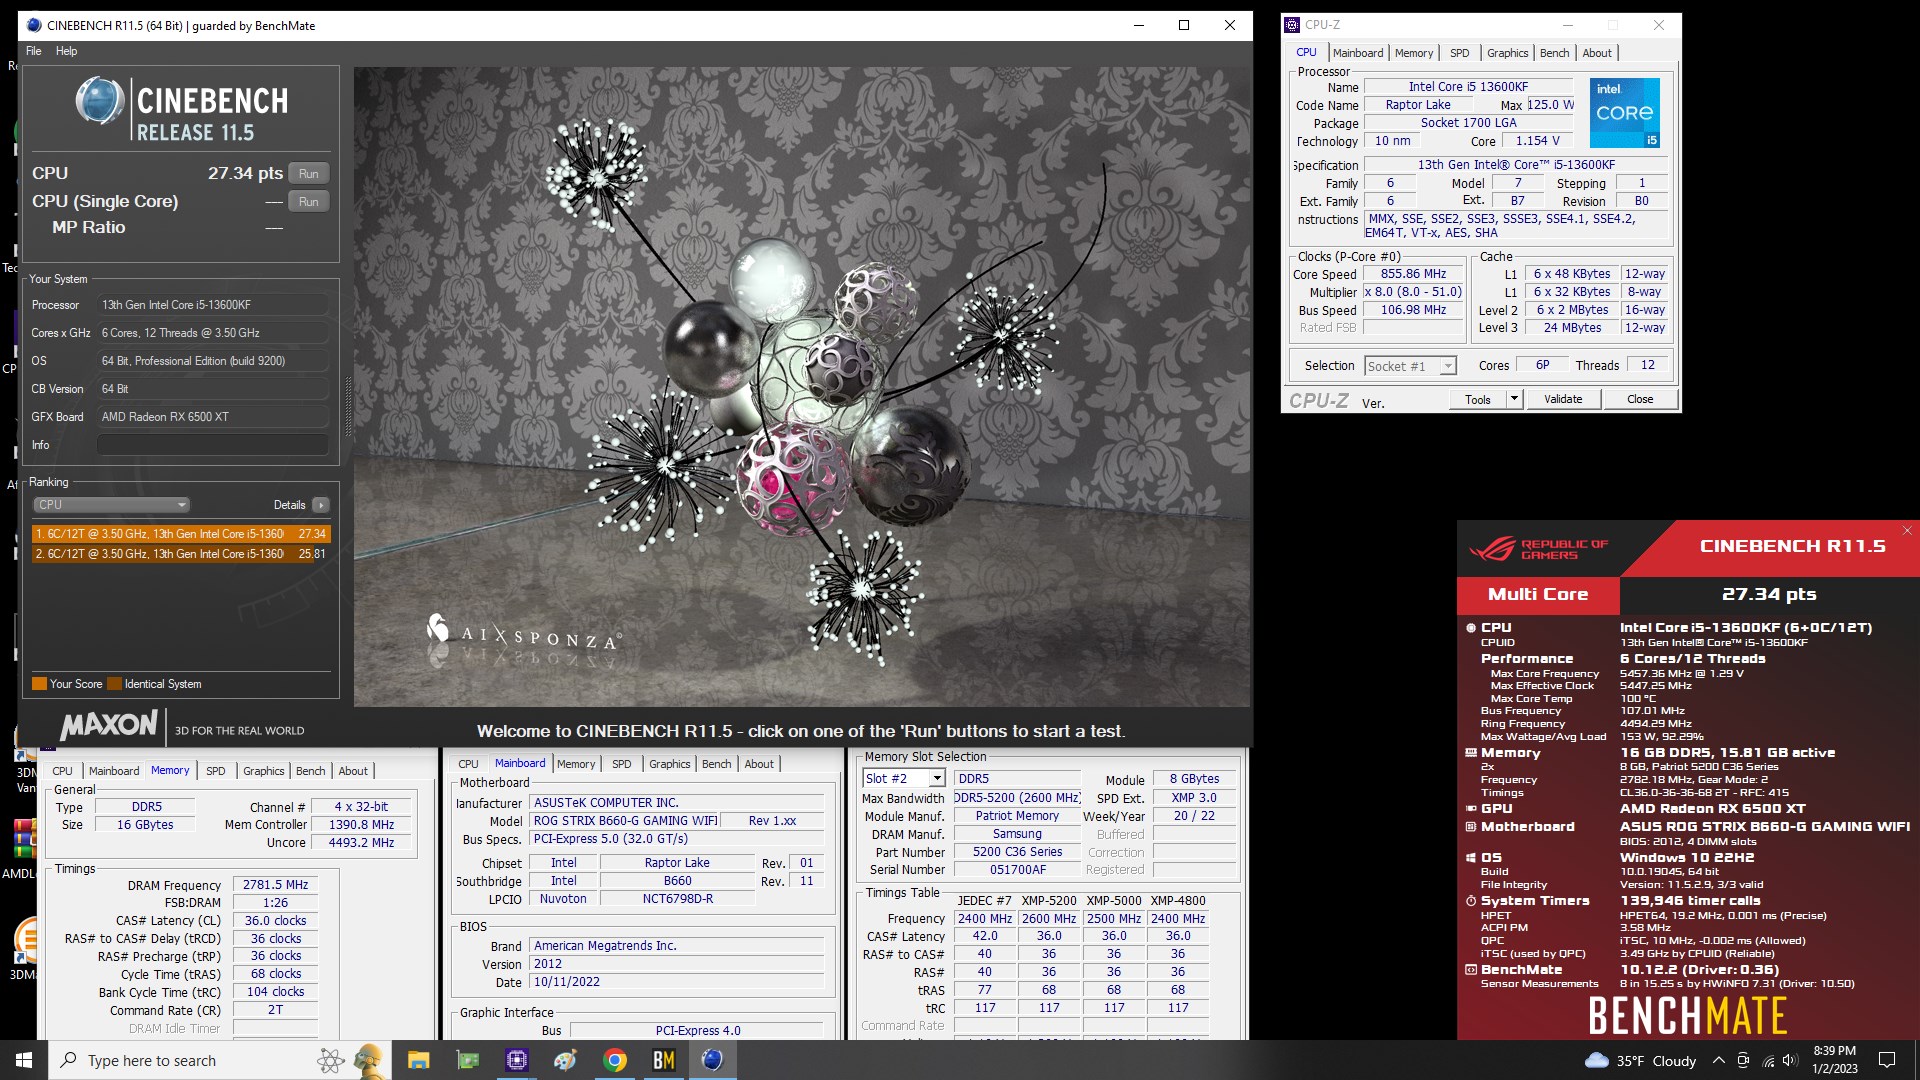Open the notification center icon
Image resolution: width=1920 pixels, height=1080 pixels.
(x=1887, y=1060)
